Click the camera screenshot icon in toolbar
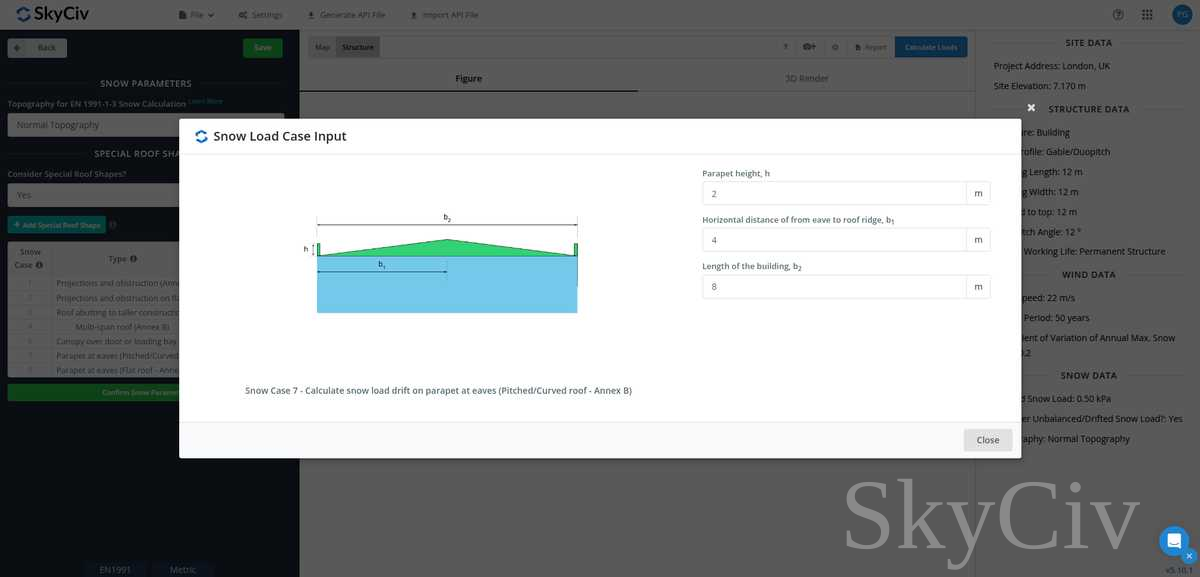Screen dimensions: 1200x577 810,47
